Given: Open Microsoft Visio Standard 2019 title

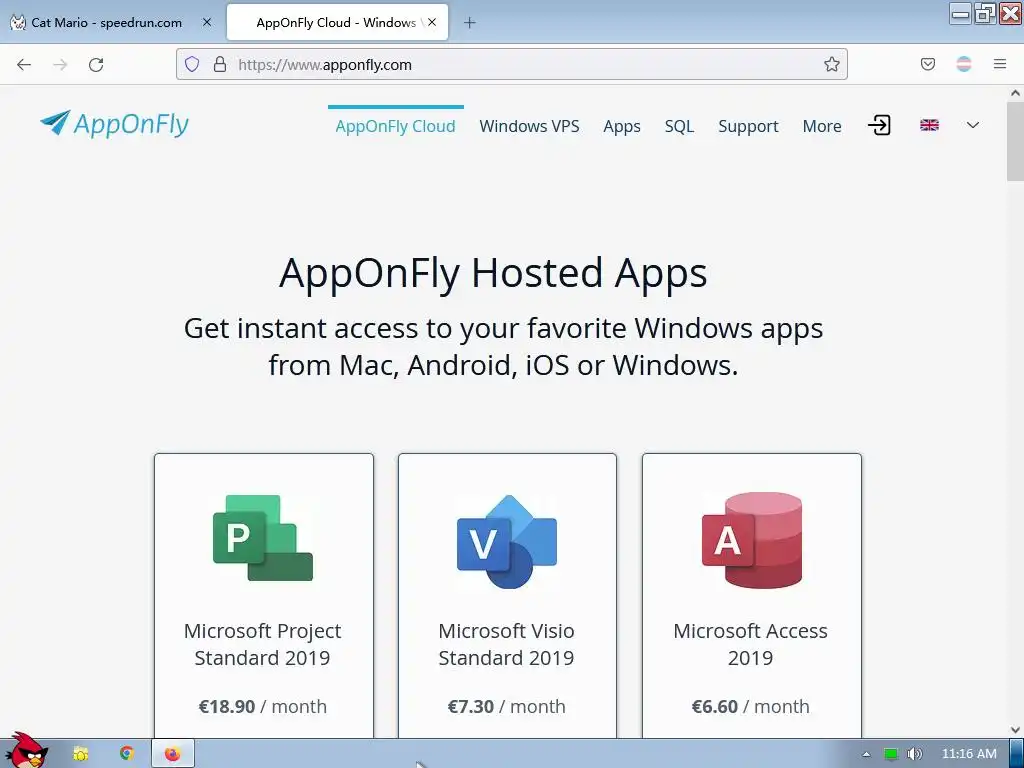Looking at the screenshot, I should coord(506,644).
